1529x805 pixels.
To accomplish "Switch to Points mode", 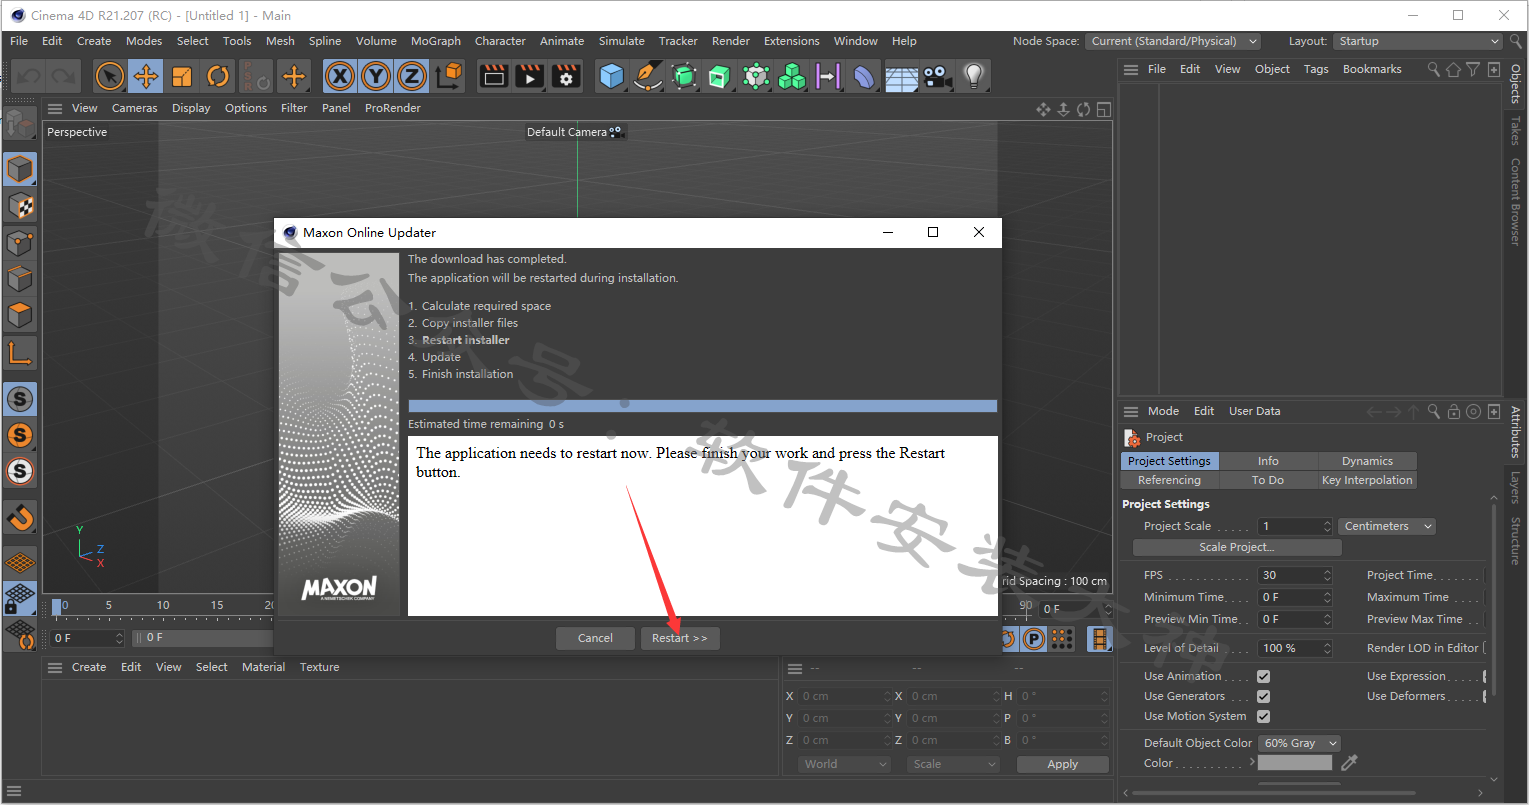I will [20, 242].
